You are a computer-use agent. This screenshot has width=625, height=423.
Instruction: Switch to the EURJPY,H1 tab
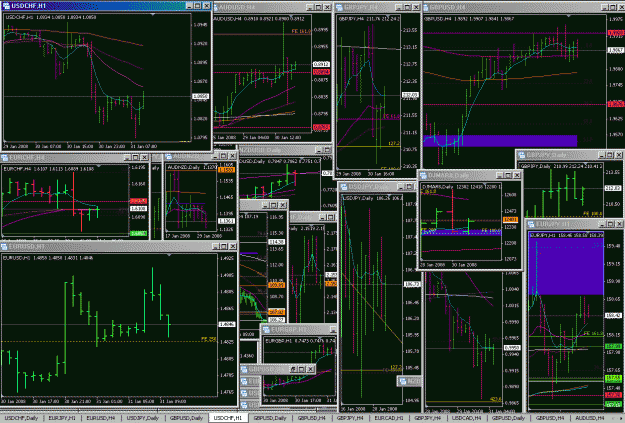pos(62,418)
